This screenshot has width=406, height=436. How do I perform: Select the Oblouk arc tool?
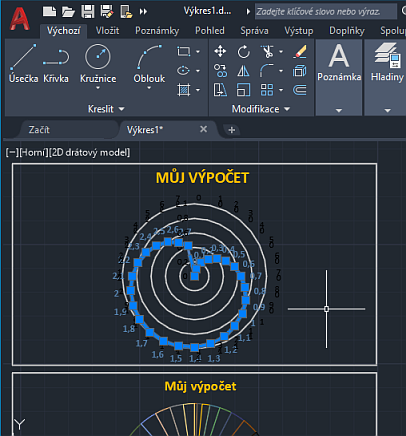(149, 63)
